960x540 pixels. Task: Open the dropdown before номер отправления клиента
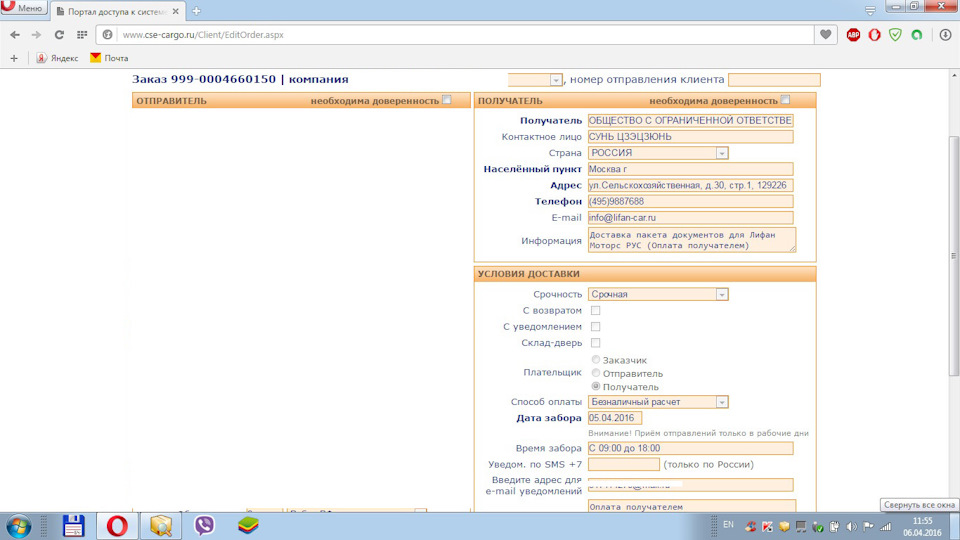point(534,80)
